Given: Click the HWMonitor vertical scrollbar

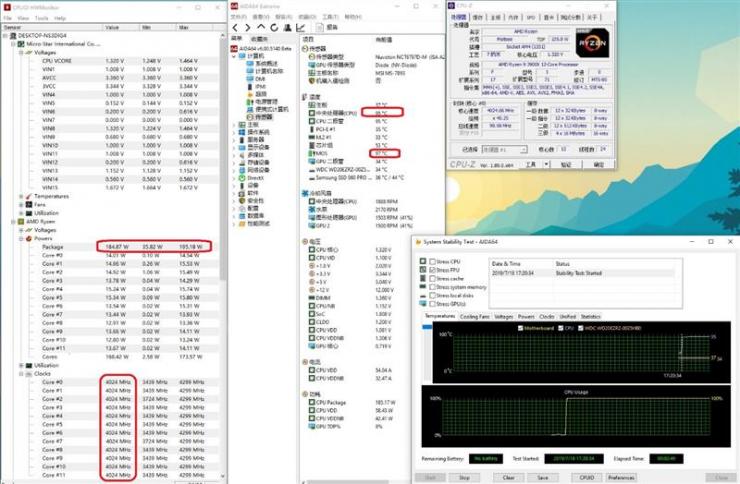Looking at the screenshot, I should [x=223, y=255].
